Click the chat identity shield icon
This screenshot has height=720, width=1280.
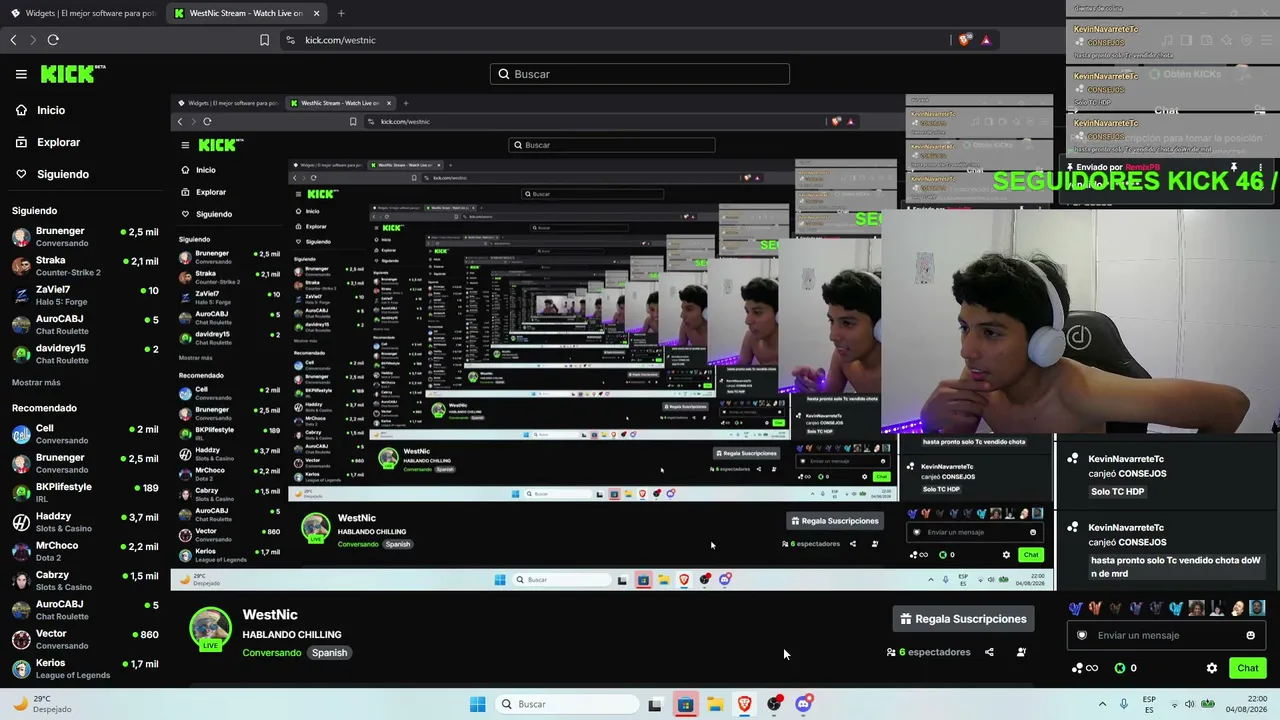pos(1081,635)
